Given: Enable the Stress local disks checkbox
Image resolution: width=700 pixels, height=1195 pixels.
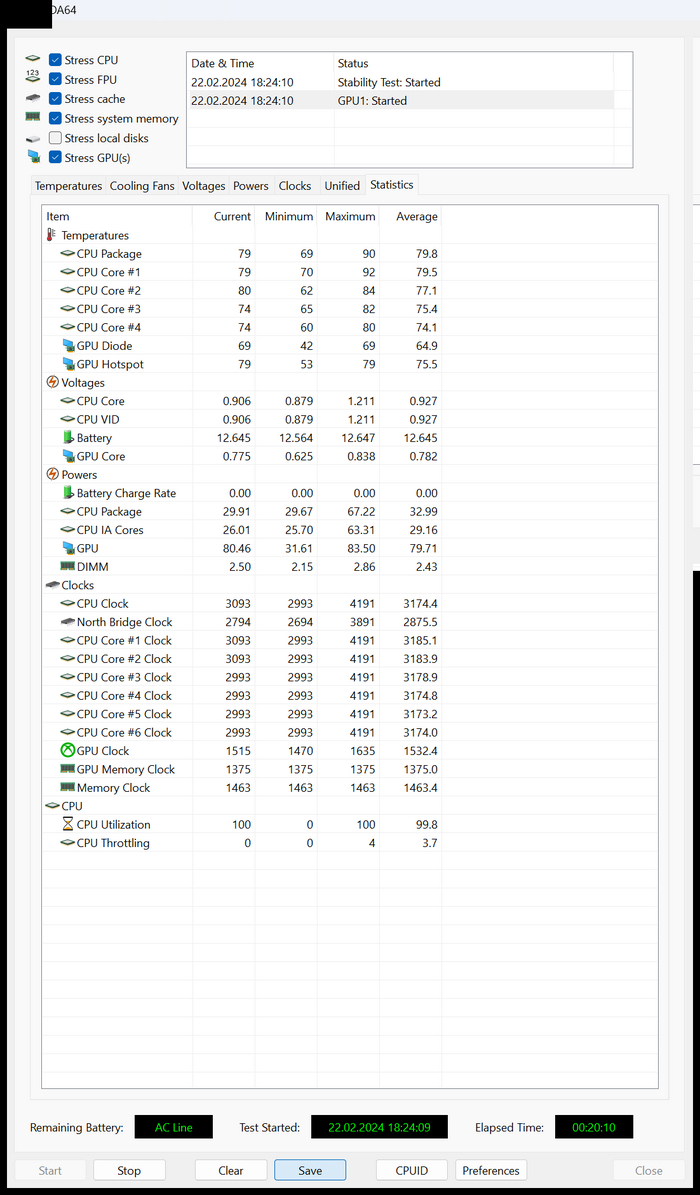Looking at the screenshot, I should [55, 138].
